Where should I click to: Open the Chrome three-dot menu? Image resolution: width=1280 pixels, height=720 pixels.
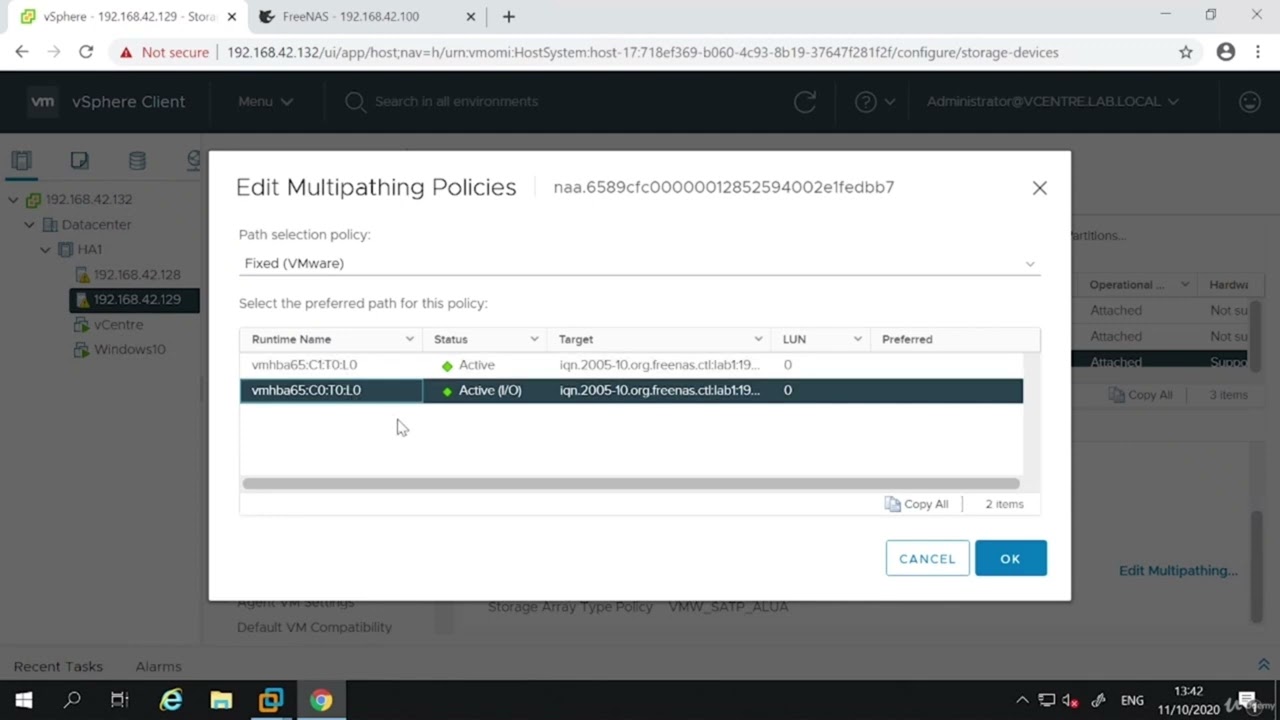[1257, 52]
